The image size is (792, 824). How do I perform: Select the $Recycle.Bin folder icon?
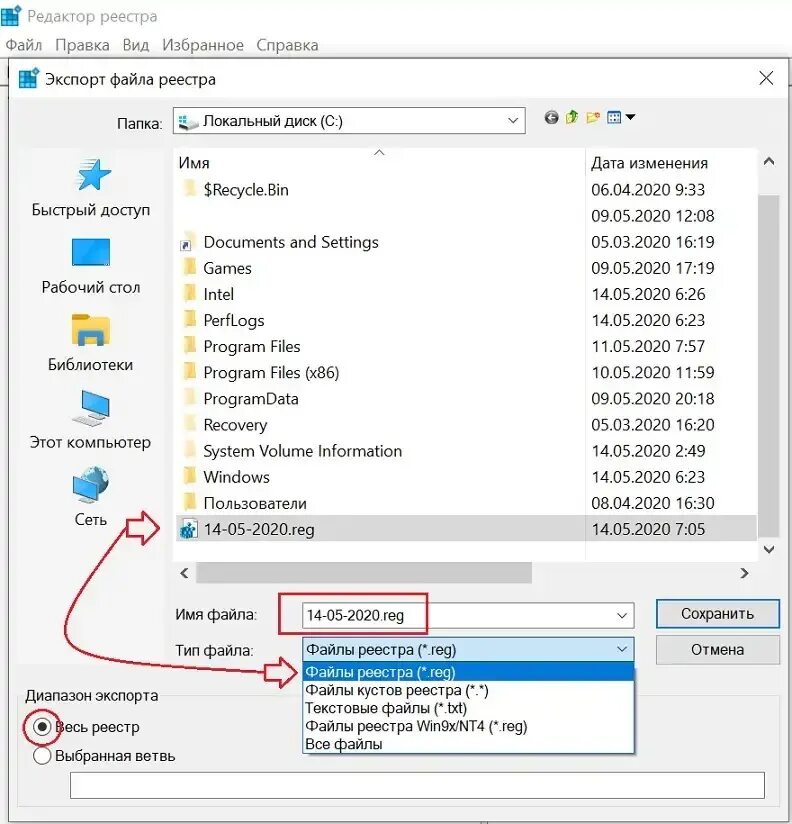pyautogui.click(x=189, y=189)
